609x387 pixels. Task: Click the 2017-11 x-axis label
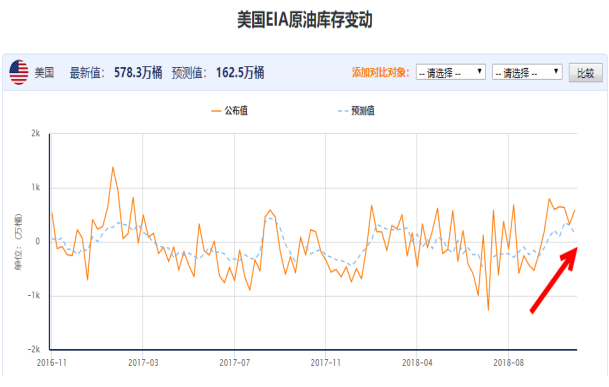point(326,363)
